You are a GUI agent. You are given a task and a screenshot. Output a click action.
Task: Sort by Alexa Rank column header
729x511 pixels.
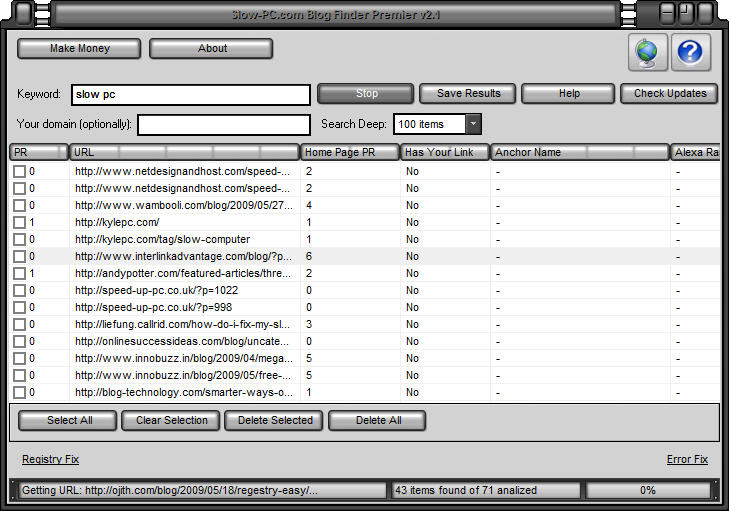696,152
